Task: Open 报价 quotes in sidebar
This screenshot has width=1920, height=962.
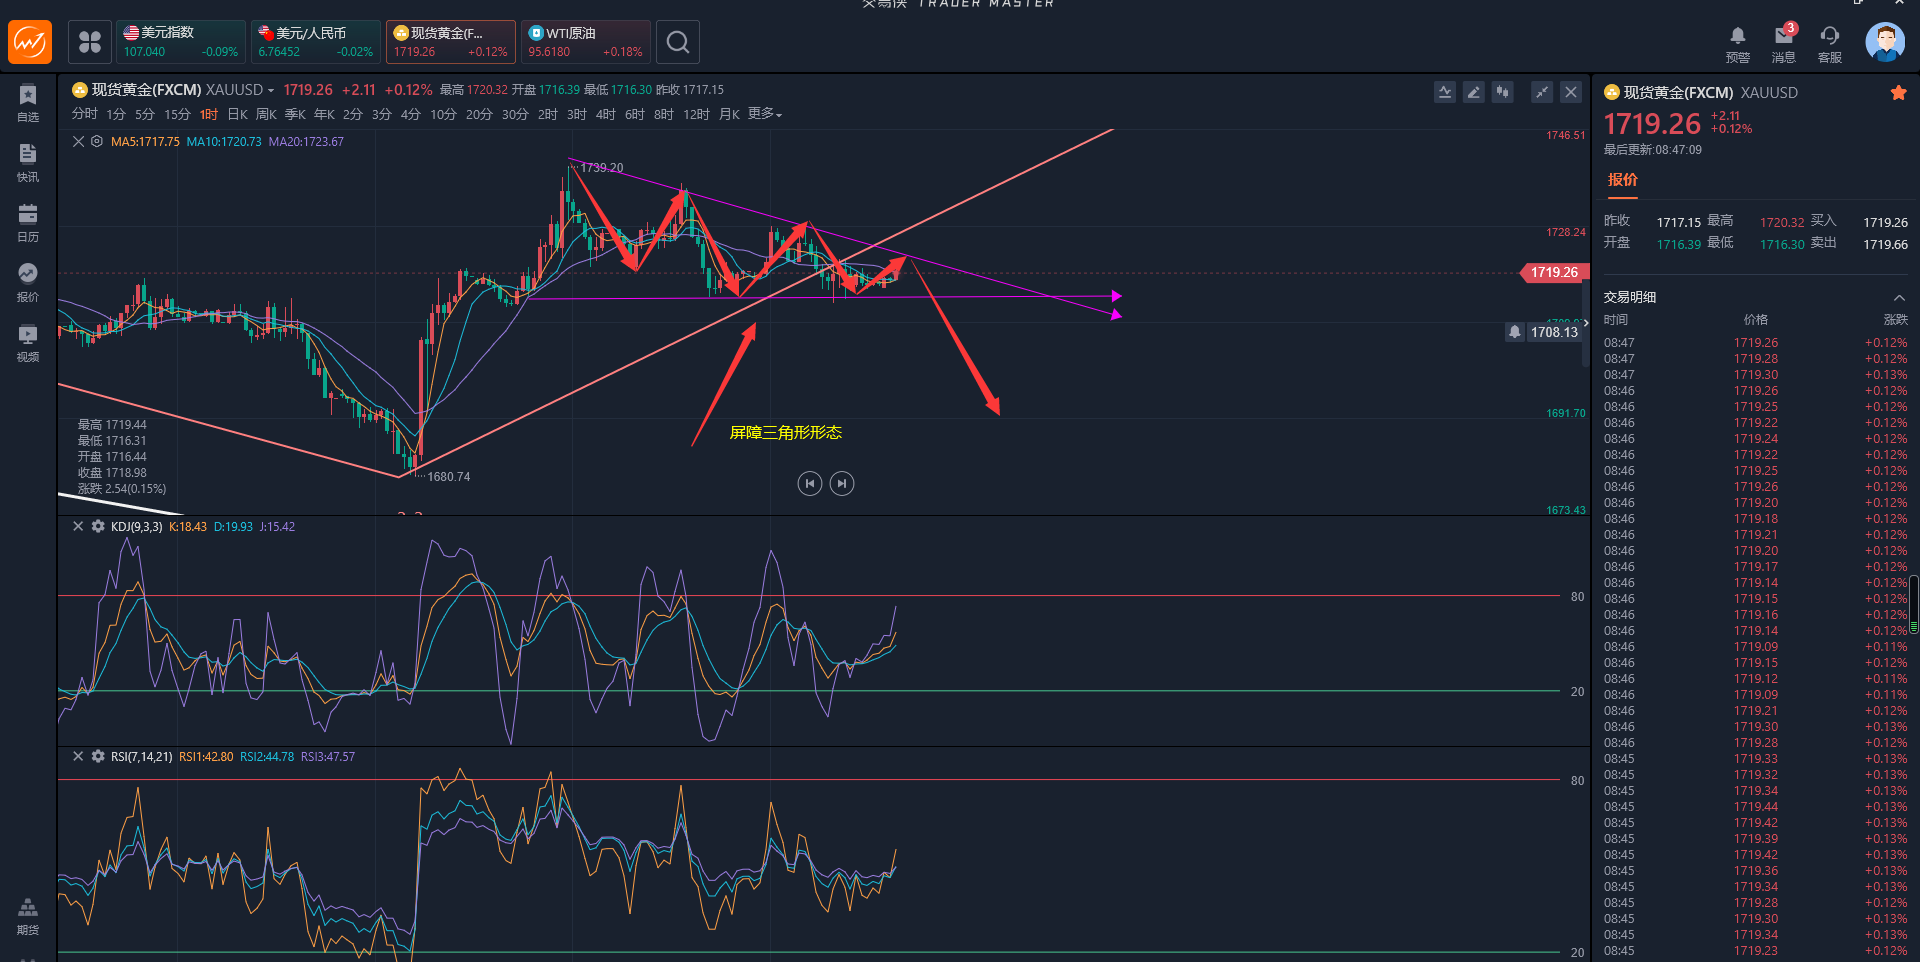Action: 28,283
